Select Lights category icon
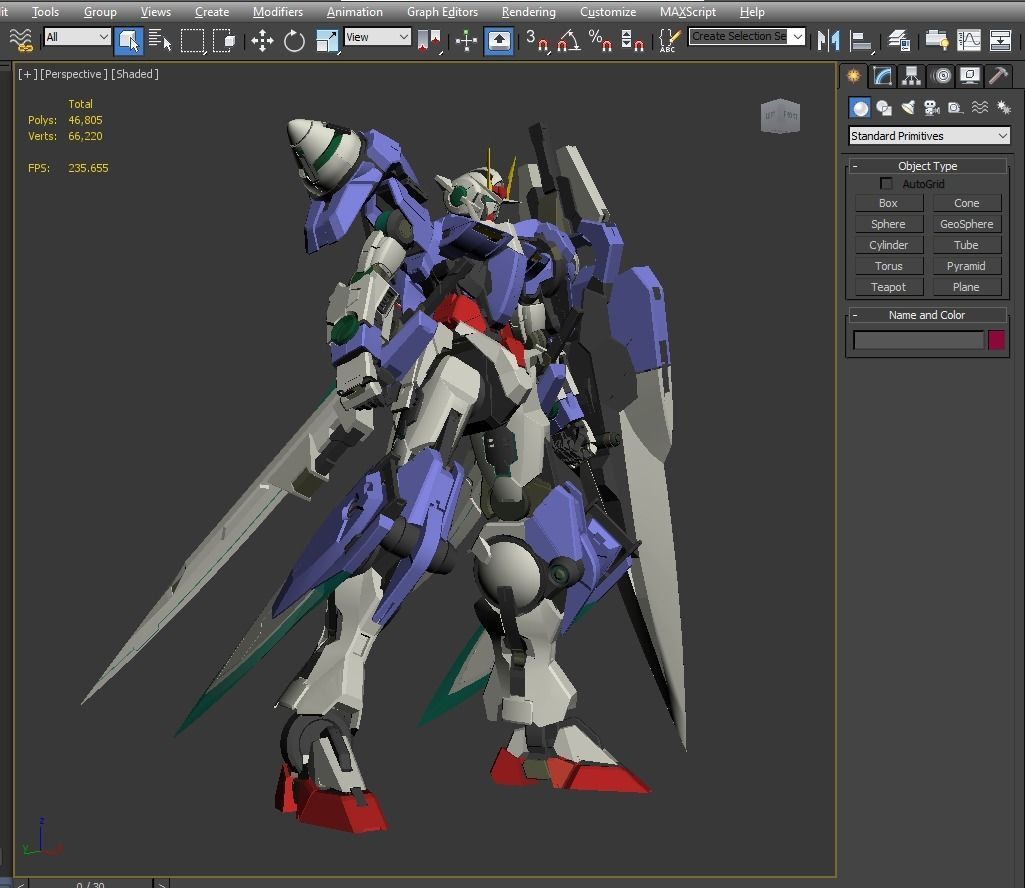Screen dimensions: 1025x888 [908, 108]
